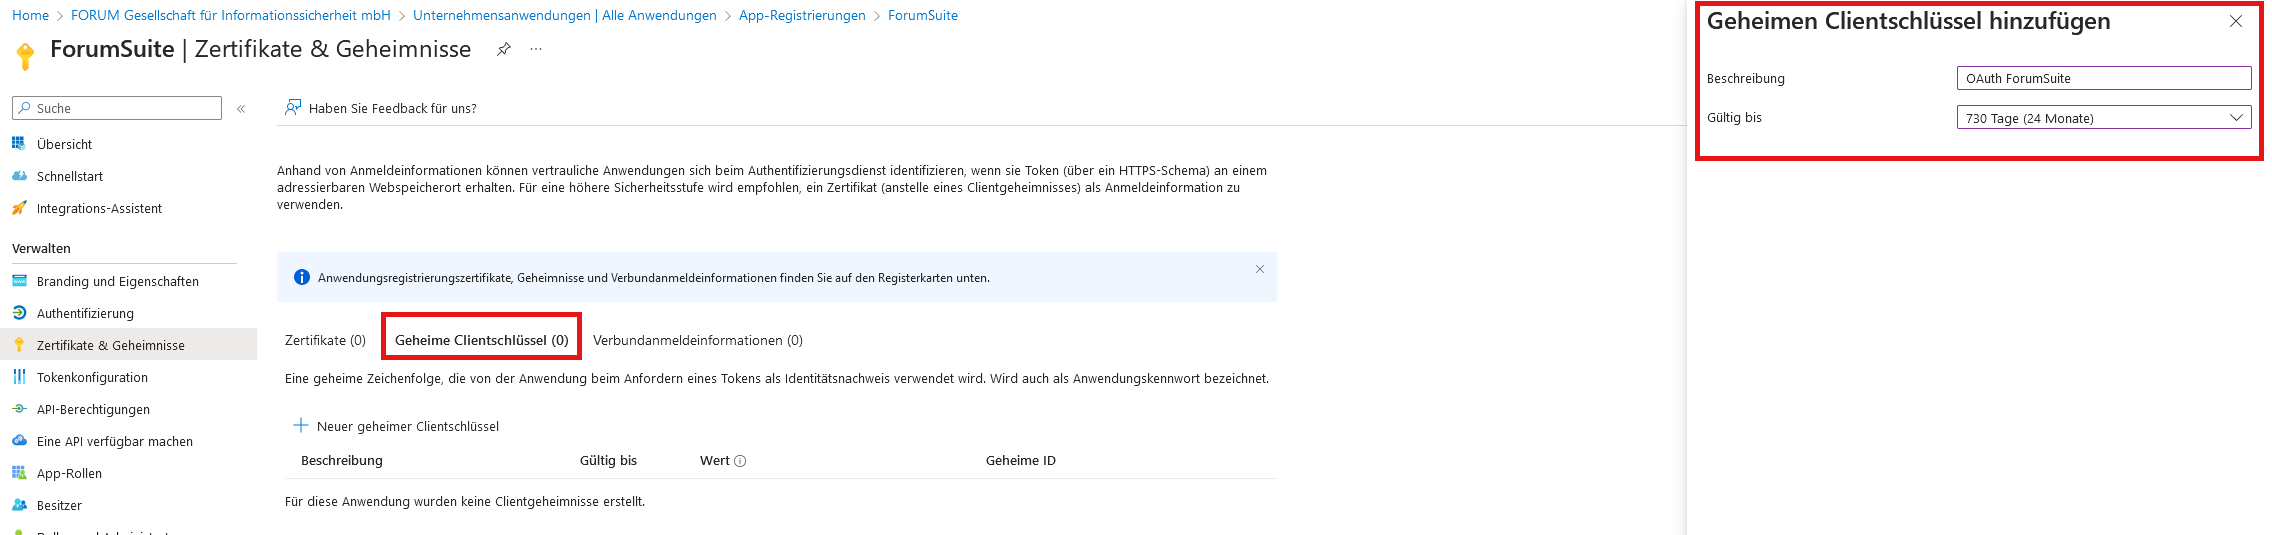Click the Übersicht grid icon

click(x=19, y=144)
